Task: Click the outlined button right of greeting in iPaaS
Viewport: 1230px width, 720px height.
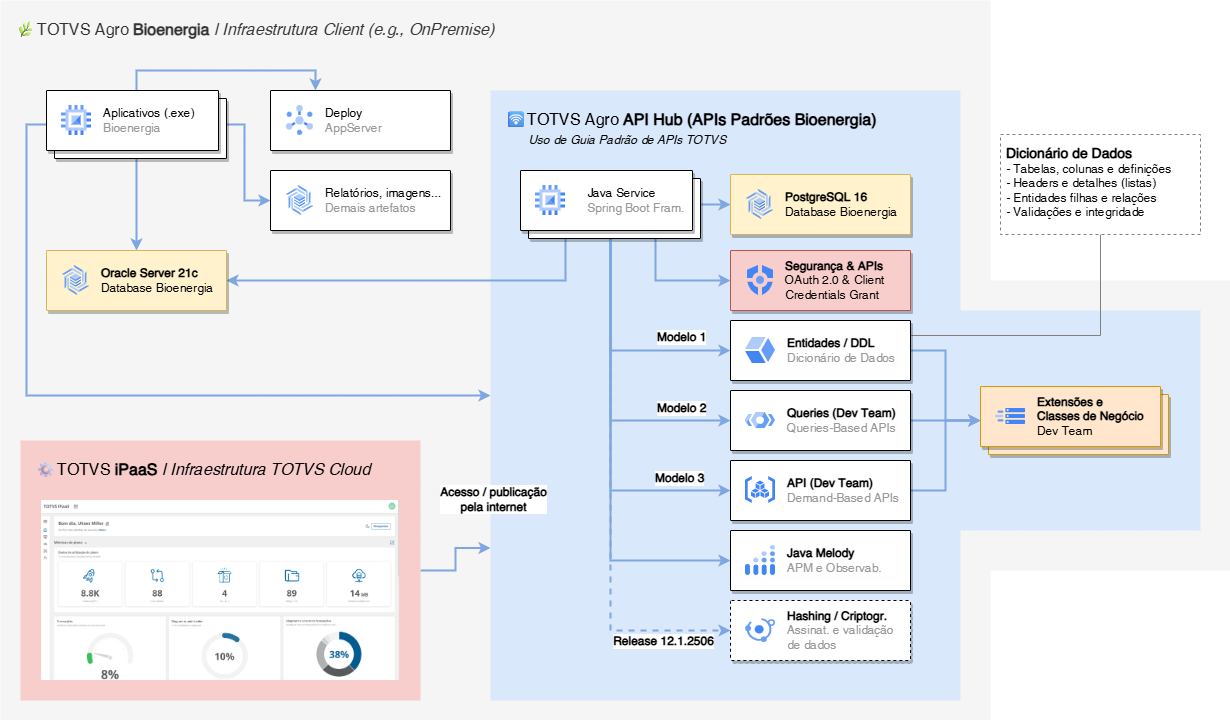Action: pos(381,526)
